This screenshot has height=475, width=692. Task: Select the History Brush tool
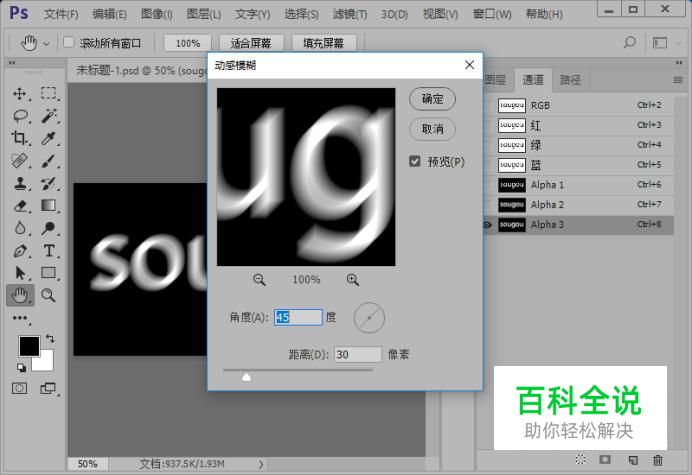click(x=49, y=183)
